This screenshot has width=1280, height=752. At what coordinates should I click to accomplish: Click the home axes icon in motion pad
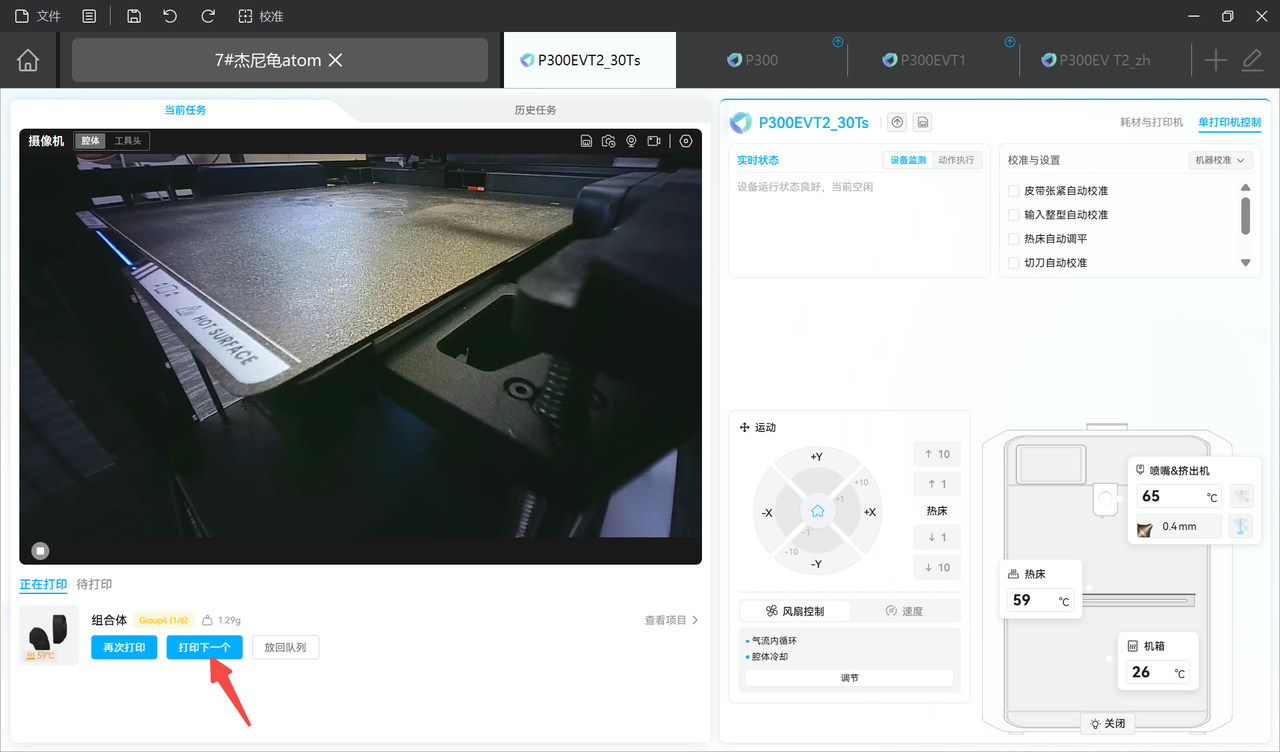click(x=817, y=511)
